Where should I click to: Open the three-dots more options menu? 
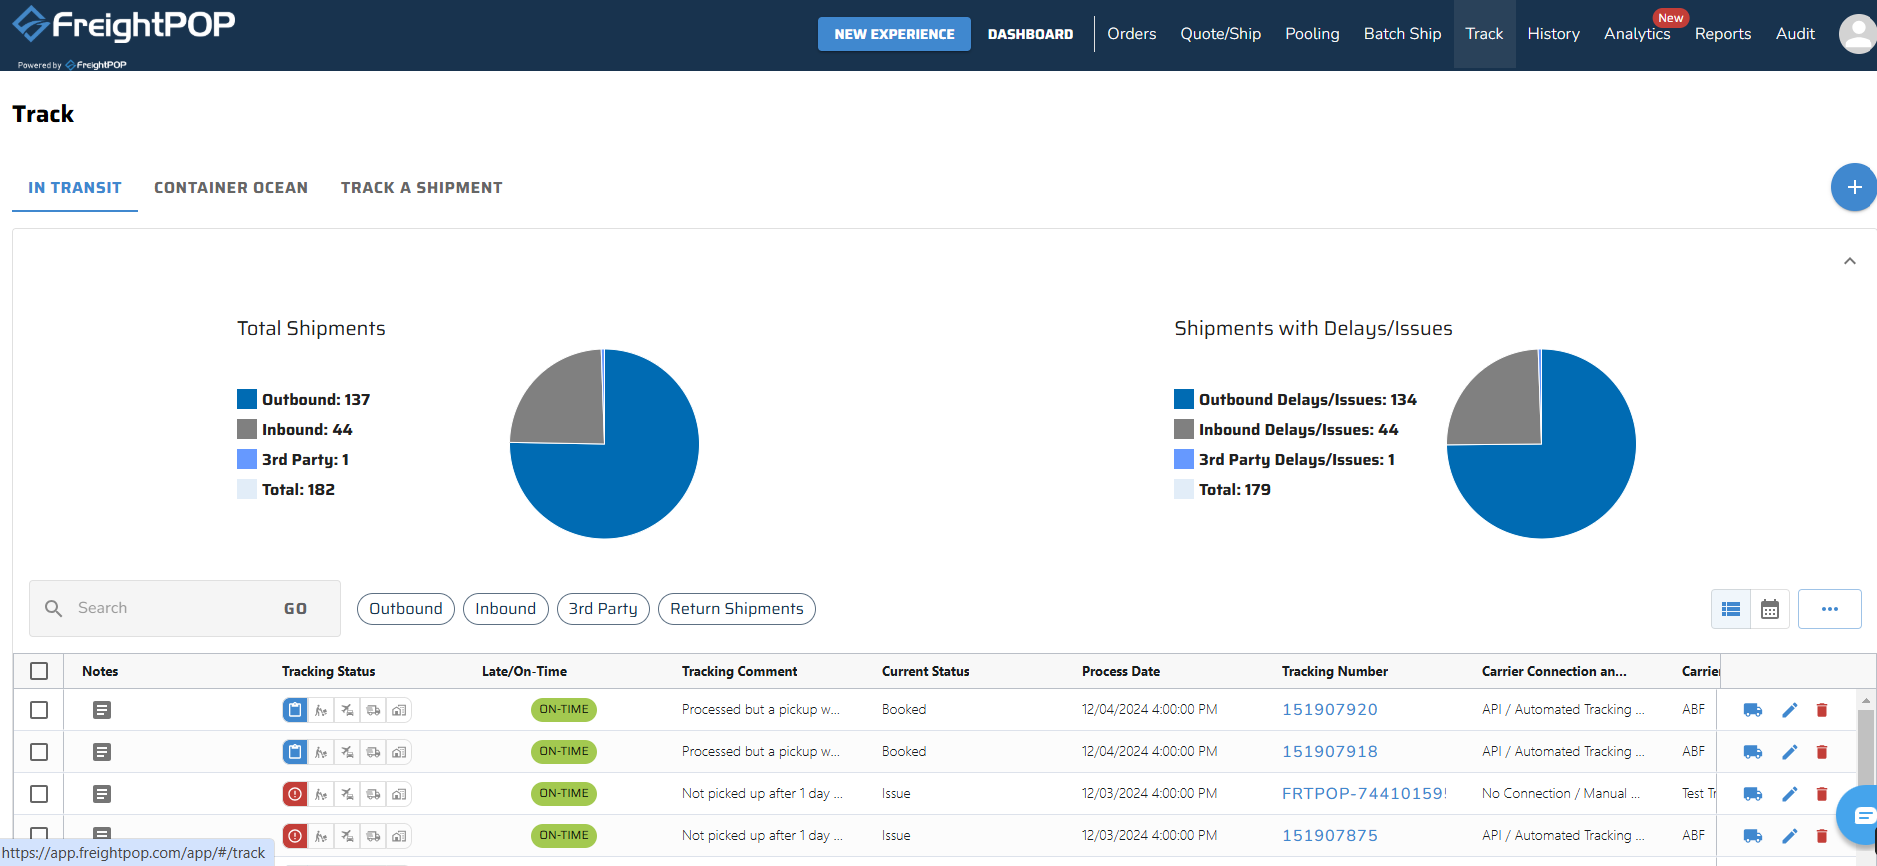[x=1829, y=609]
